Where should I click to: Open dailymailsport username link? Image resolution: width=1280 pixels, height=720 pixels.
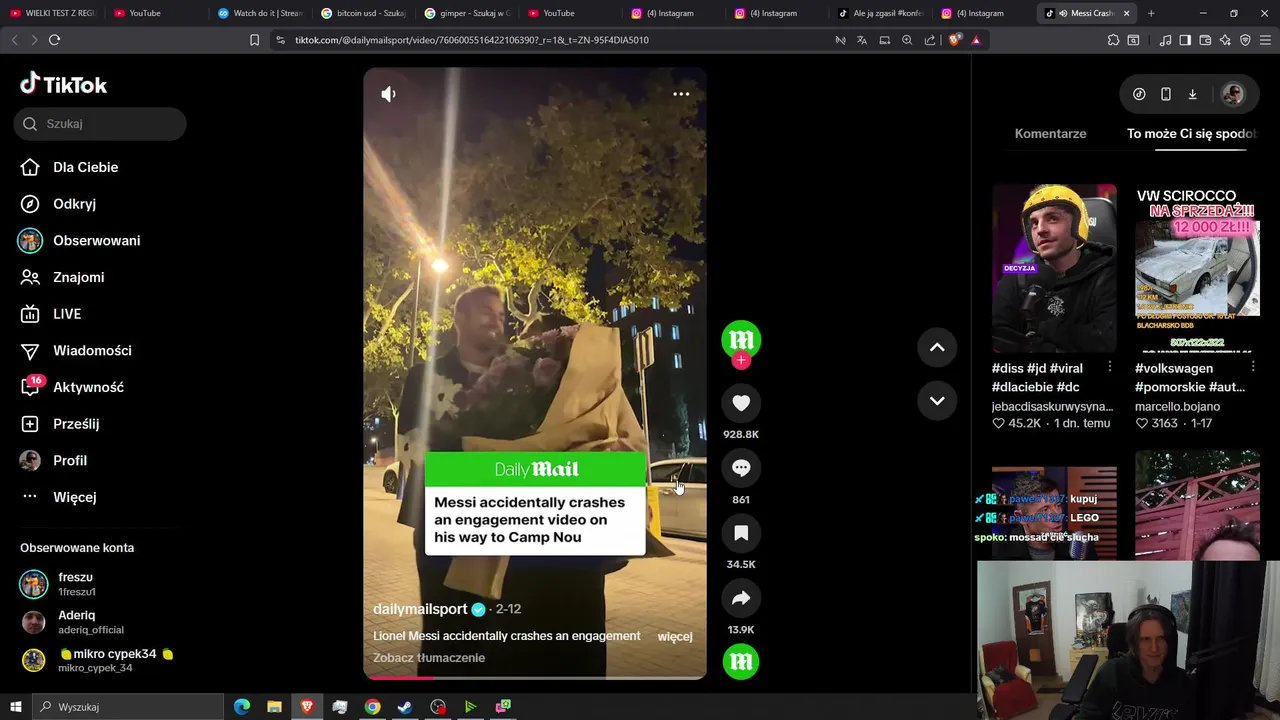click(x=420, y=609)
